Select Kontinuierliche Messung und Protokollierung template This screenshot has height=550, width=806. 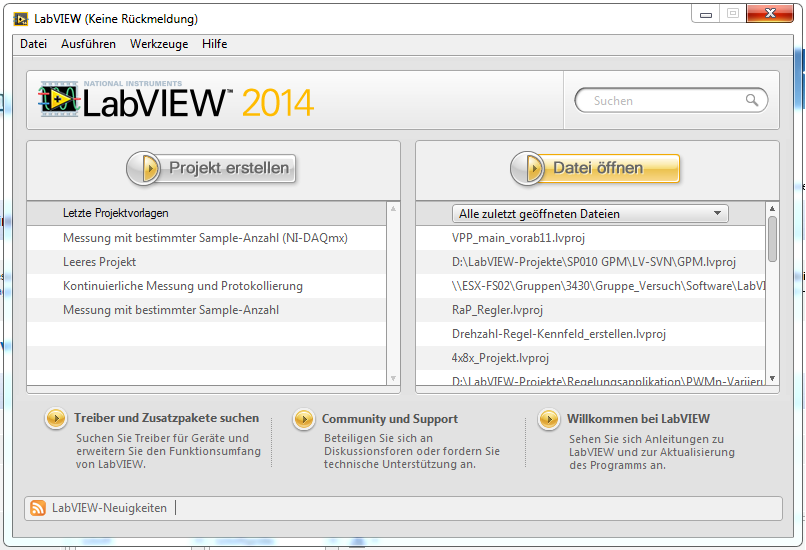click(206, 286)
